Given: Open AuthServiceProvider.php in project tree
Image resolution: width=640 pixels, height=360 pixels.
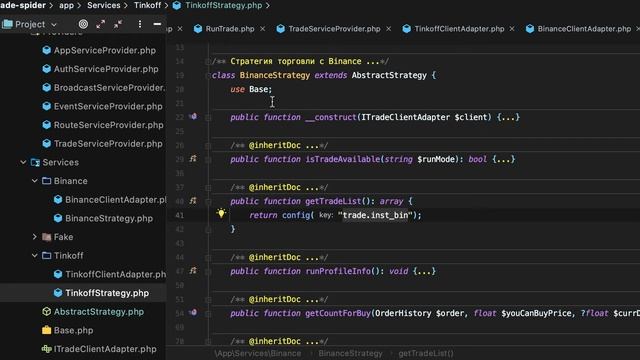Looking at the screenshot, I should (x=106, y=69).
